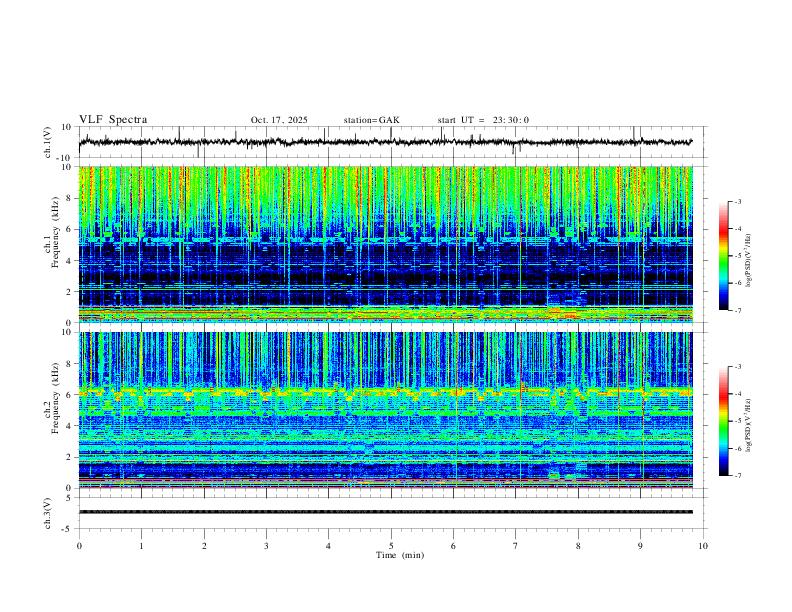This screenshot has height=612, width=792.
Task: Click the "-5" tick on ch.3(V) axis
Action: click(x=68, y=529)
